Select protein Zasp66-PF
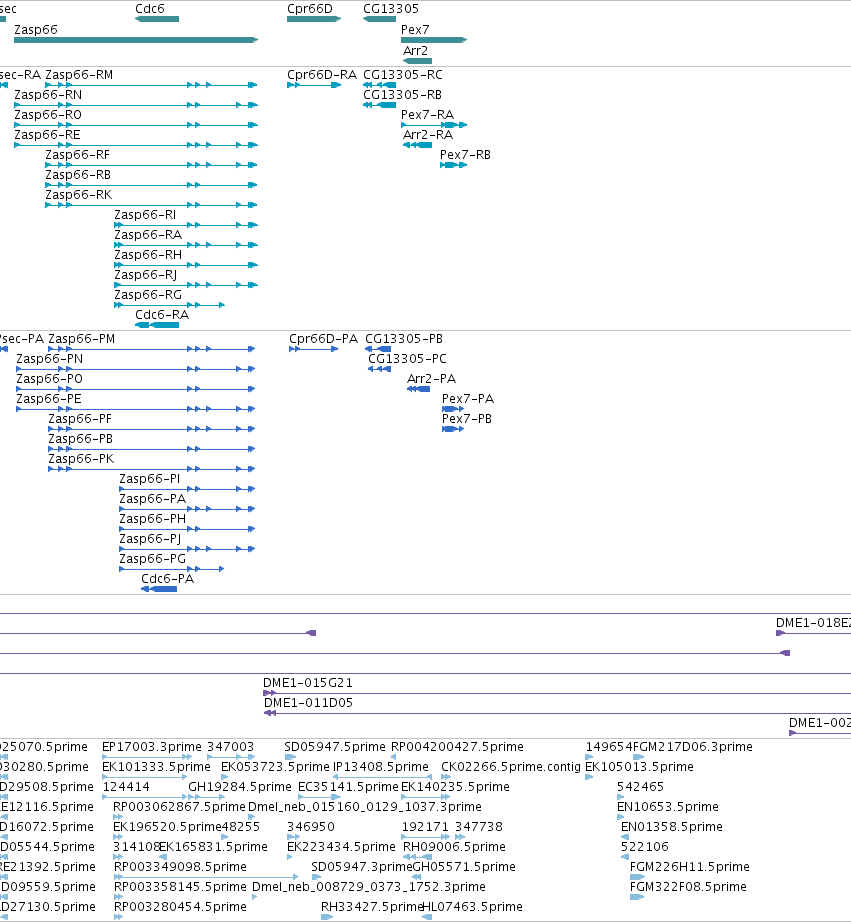The height and width of the screenshot is (922, 851). [x=152, y=429]
